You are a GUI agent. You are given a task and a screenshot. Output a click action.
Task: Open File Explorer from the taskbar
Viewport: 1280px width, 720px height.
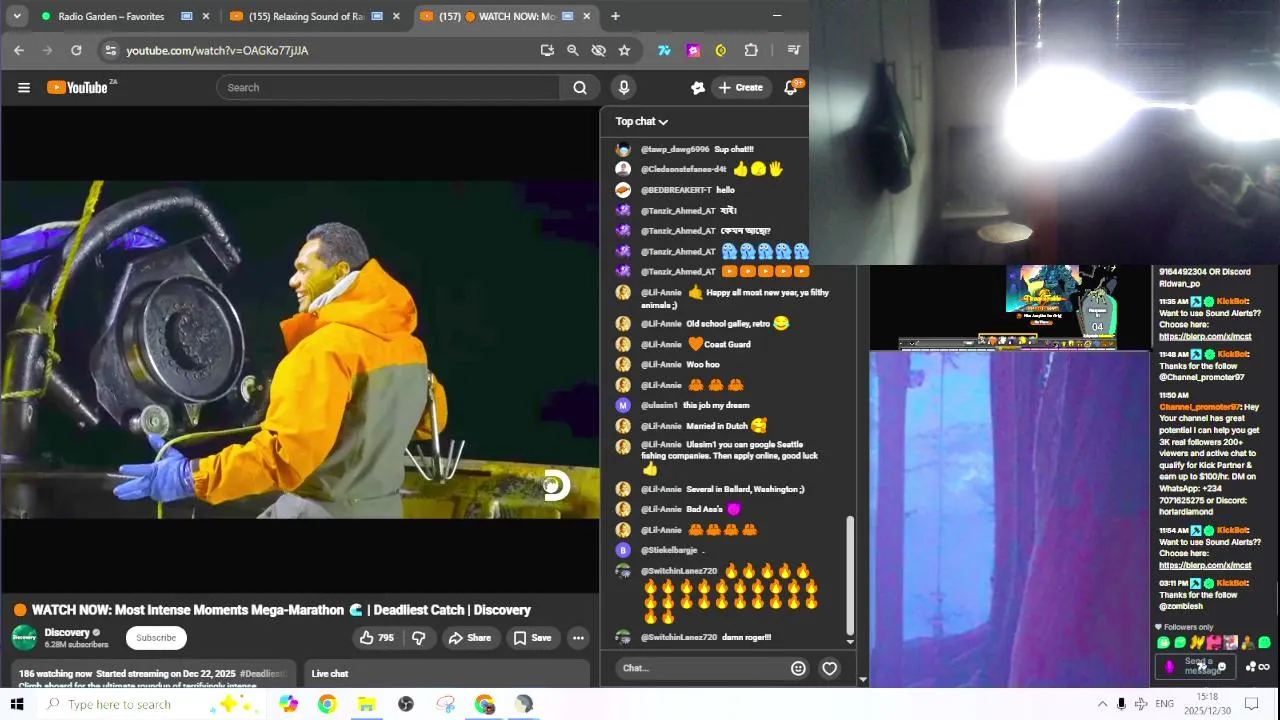pos(366,704)
